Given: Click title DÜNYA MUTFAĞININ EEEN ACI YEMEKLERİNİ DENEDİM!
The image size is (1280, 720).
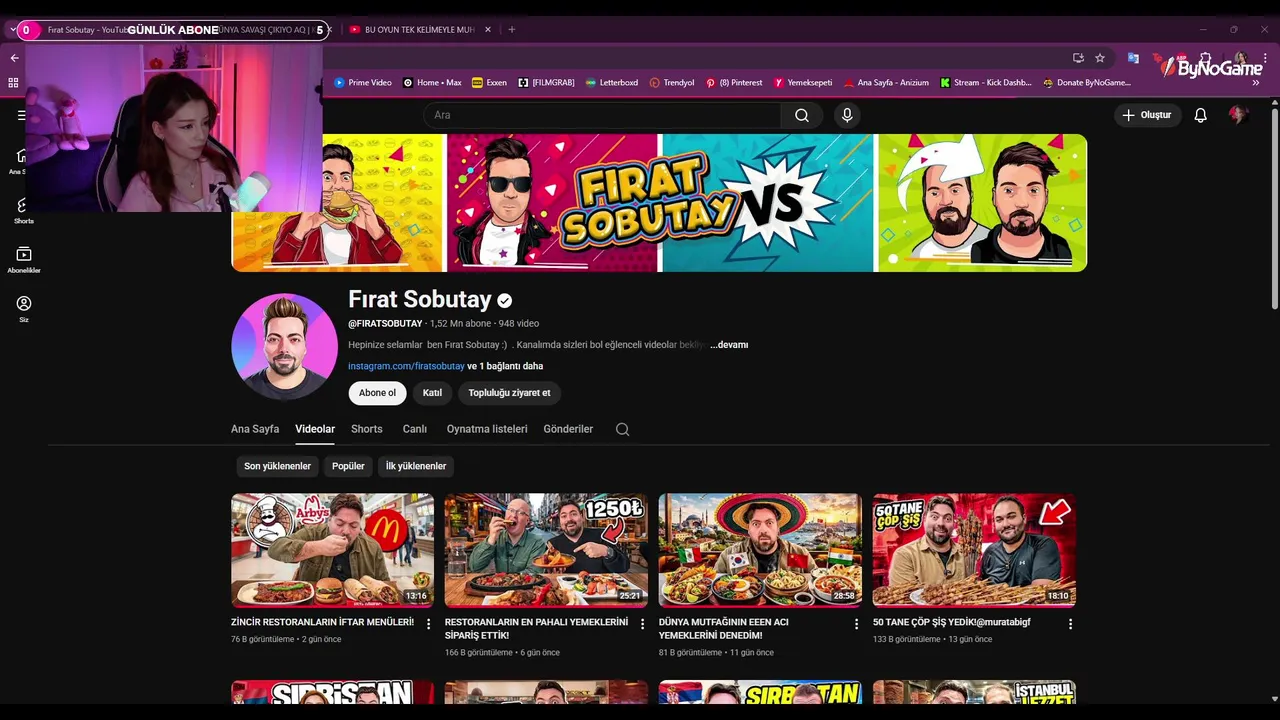Looking at the screenshot, I should (x=724, y=629).
